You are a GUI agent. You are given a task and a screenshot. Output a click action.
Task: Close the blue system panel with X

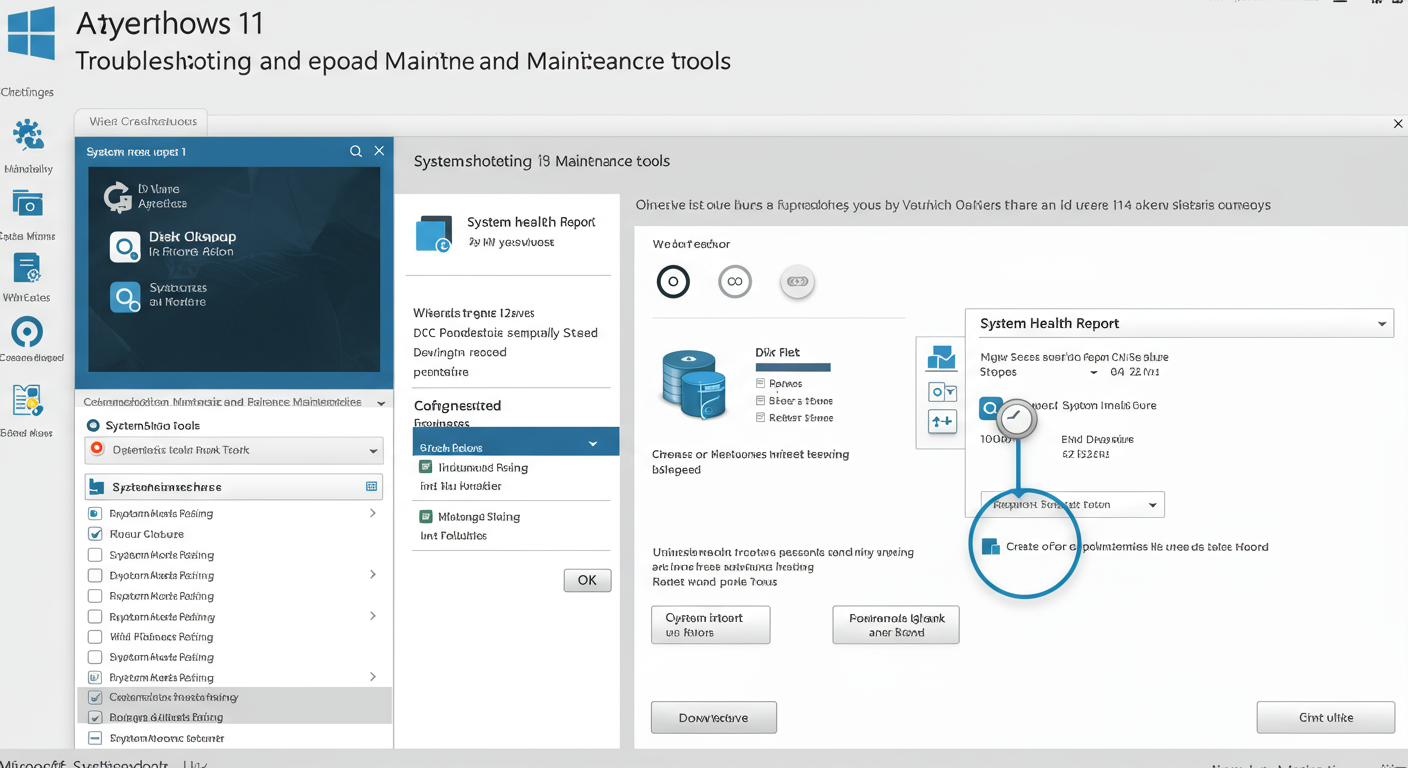coord(379,151)
